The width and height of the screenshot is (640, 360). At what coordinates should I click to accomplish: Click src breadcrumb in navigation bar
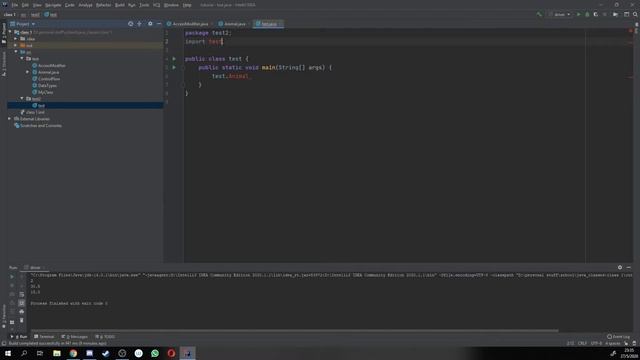(23, 15)
